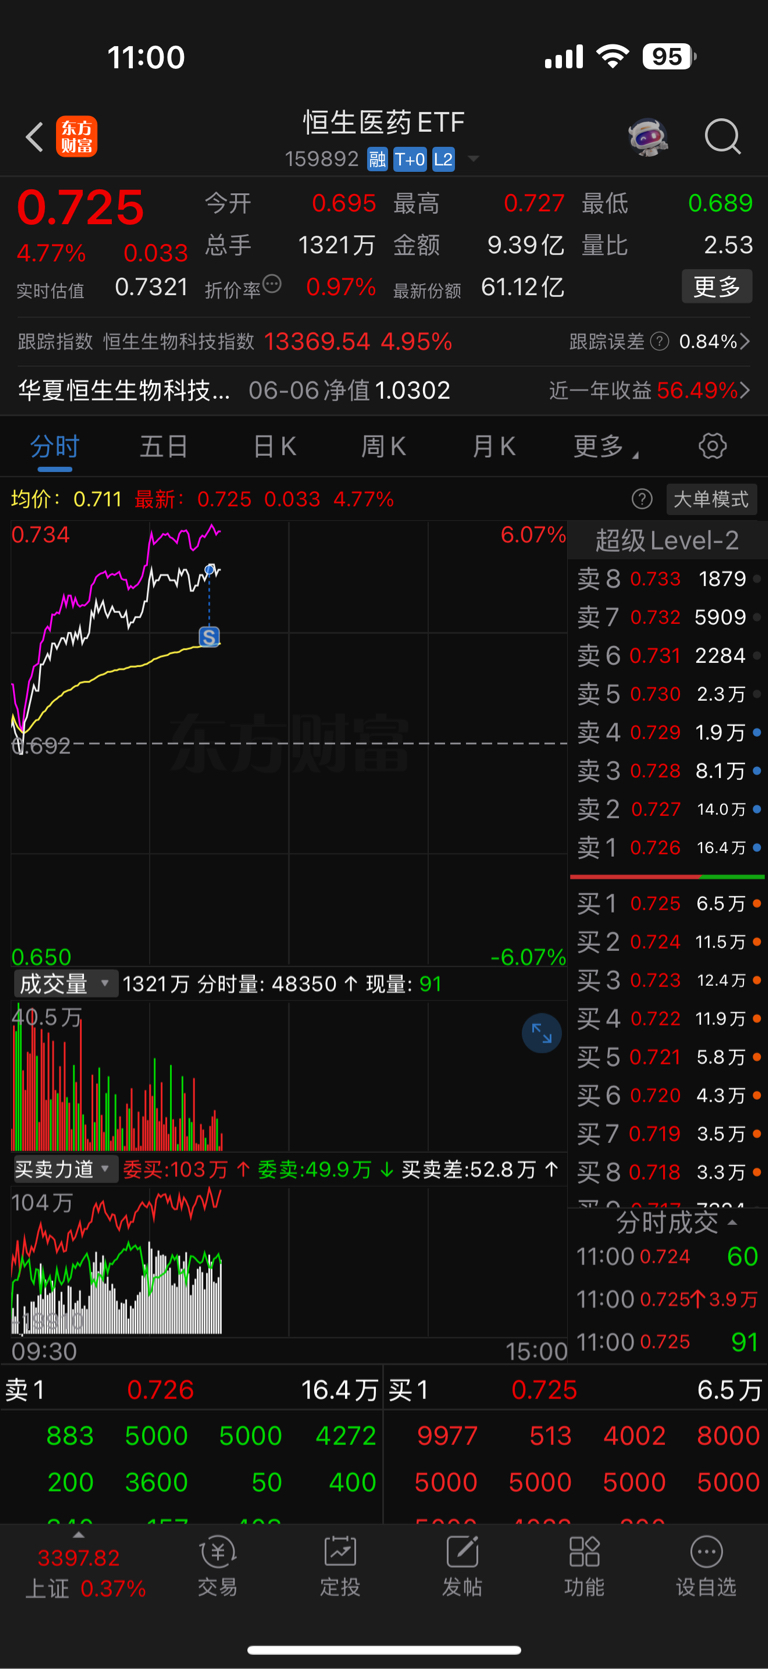768x1669 pixels.
Task: Tap the battery 95 status indicator
Action: pyautogui.click(x=669, y=57)
